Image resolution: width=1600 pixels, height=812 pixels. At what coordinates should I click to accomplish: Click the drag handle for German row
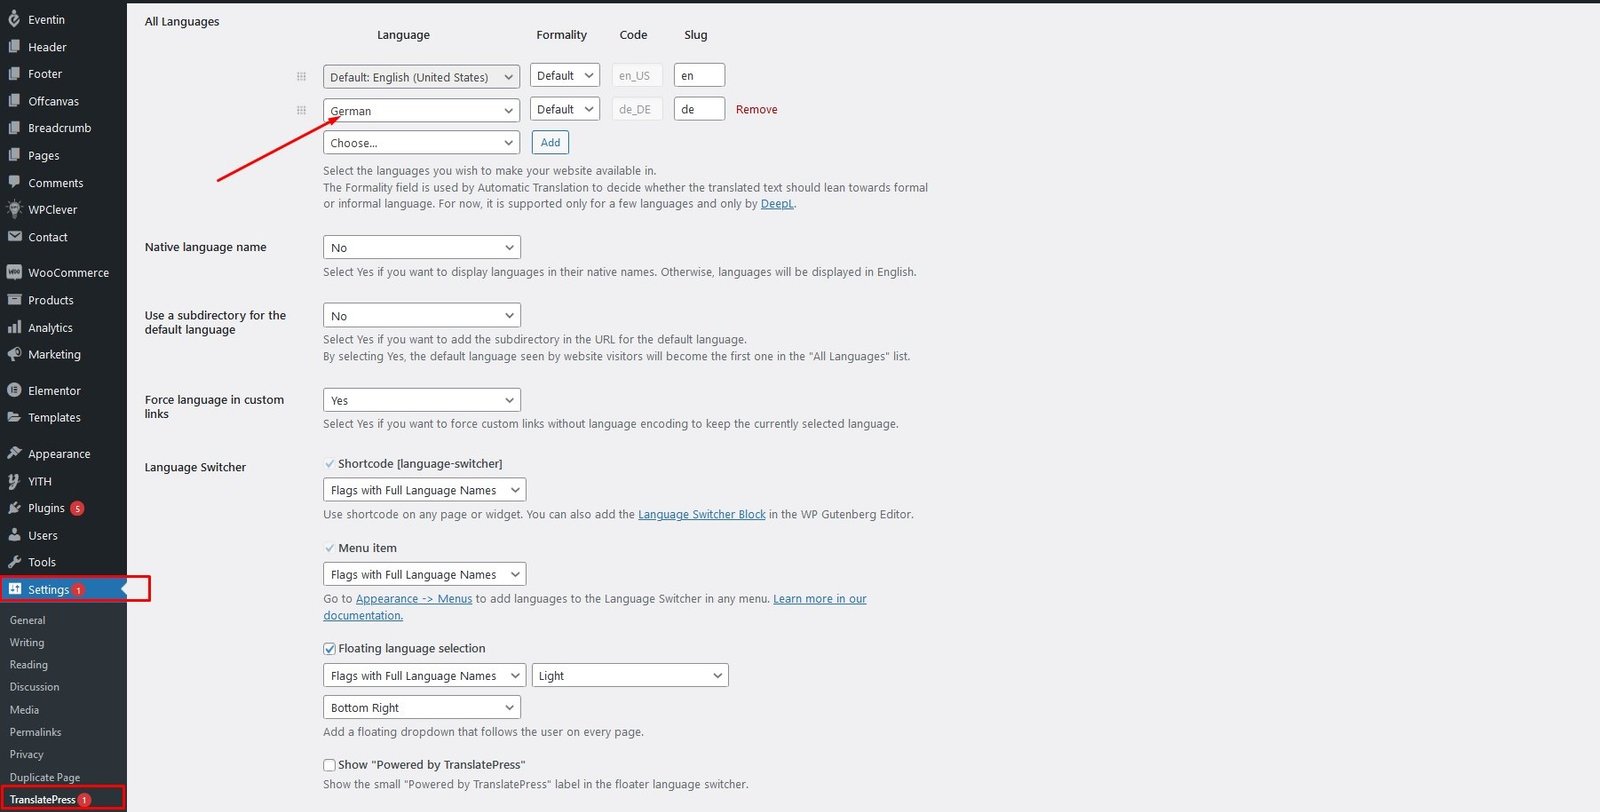point(301,110)
